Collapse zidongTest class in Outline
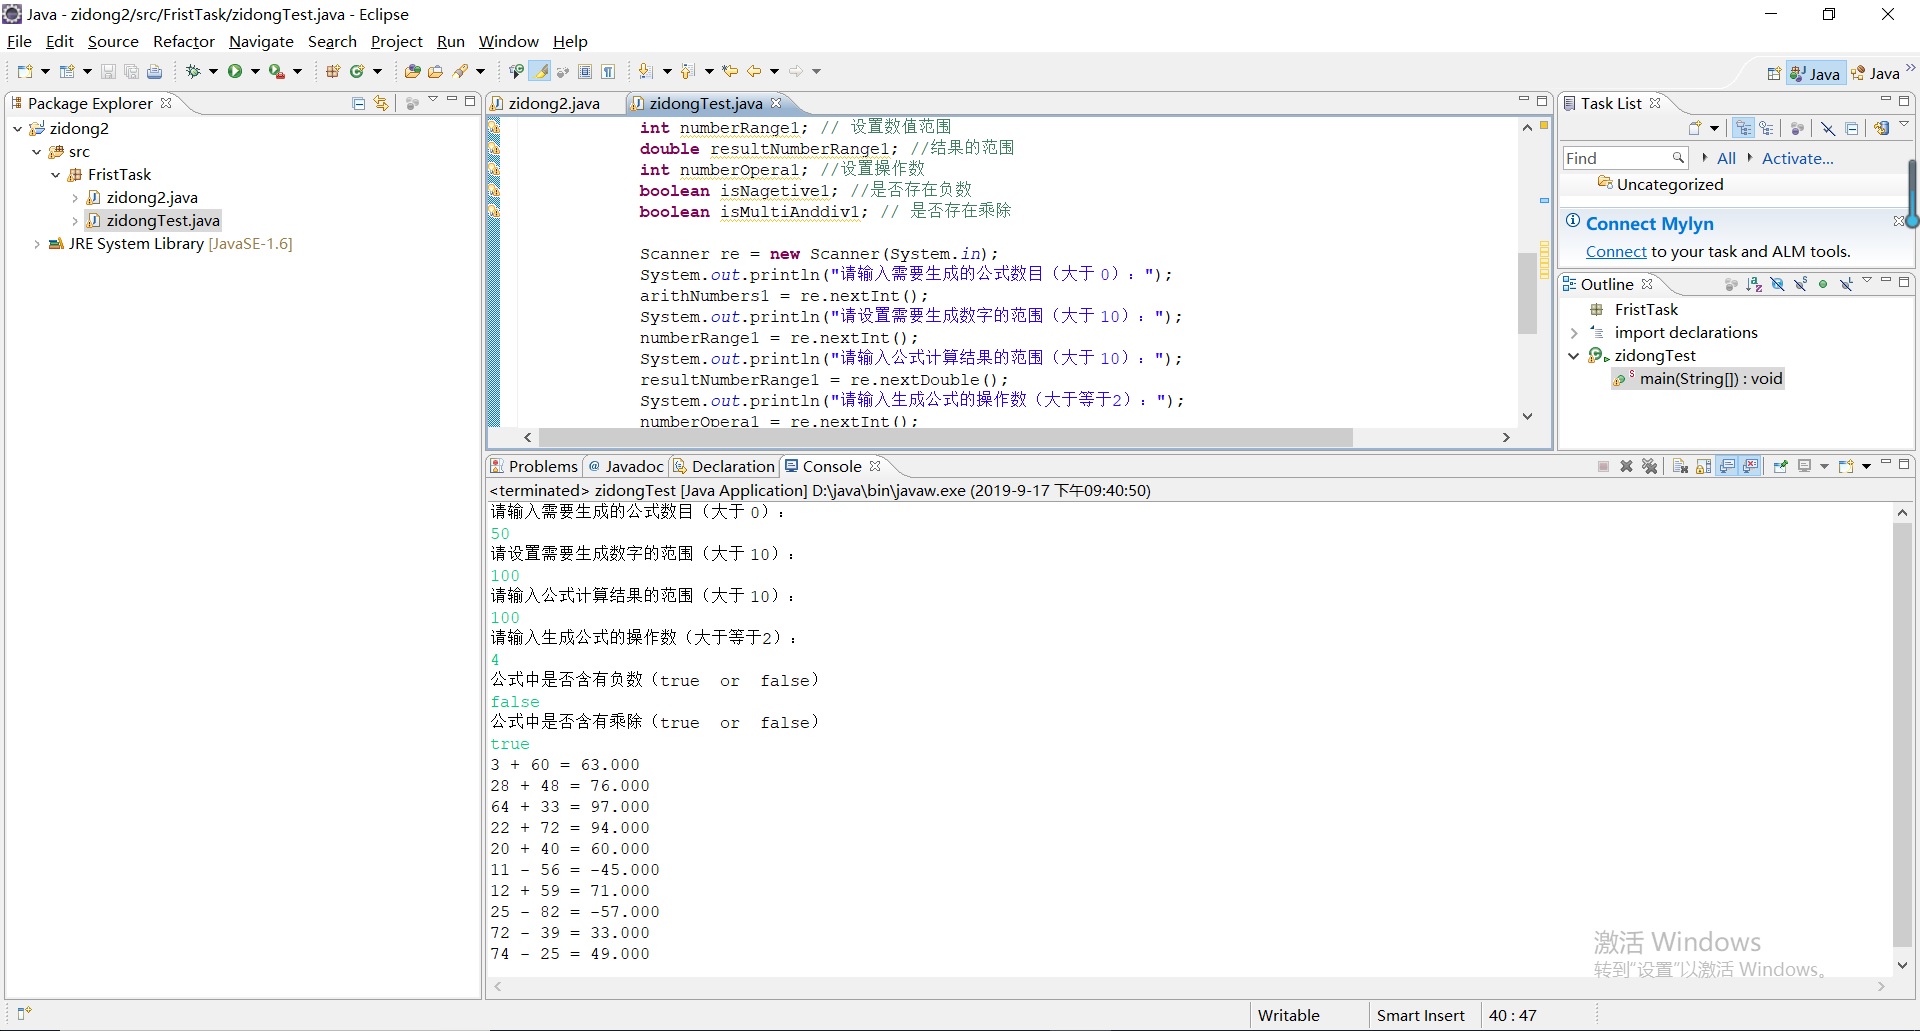This screenshot has height=1031, width=1920. pyautogui.click(x=1574, y=356)
